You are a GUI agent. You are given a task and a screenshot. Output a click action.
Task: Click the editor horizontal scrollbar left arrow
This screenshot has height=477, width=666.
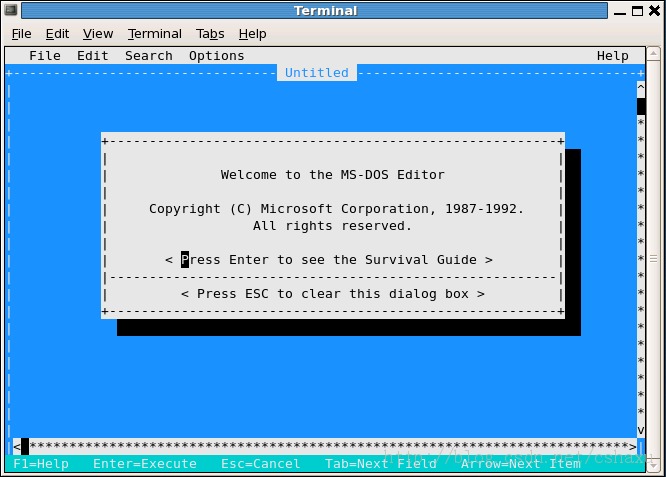click(x=17, y=446)
